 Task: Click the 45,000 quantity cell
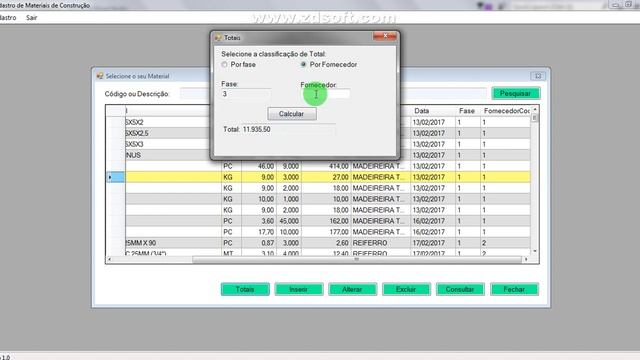pyautogui.click(x=289, y=221)
